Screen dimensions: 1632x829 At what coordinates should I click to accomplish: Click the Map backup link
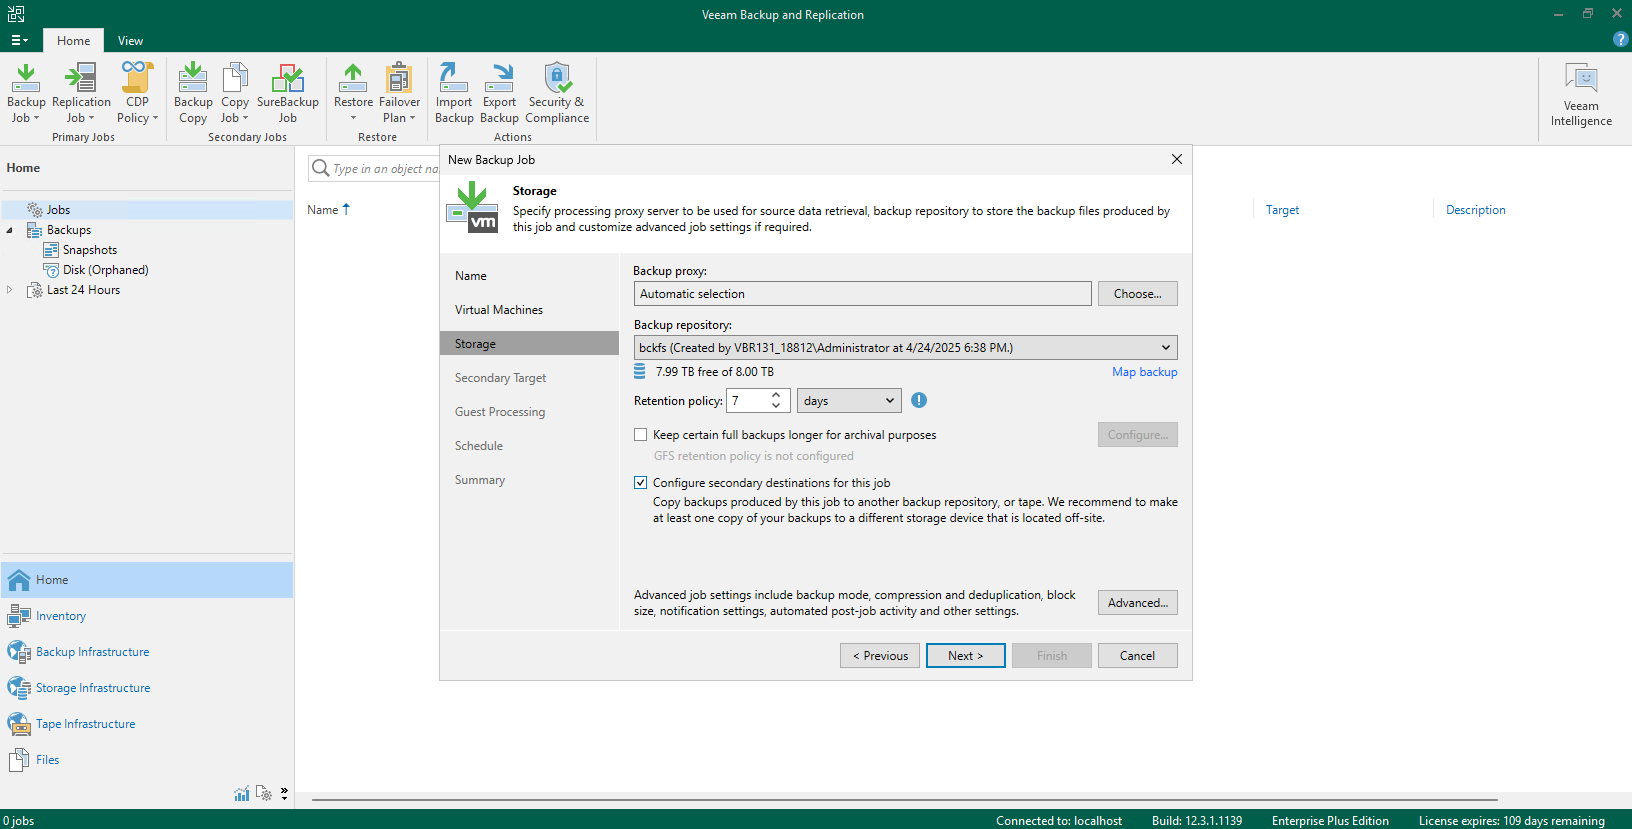(1145, 372)
